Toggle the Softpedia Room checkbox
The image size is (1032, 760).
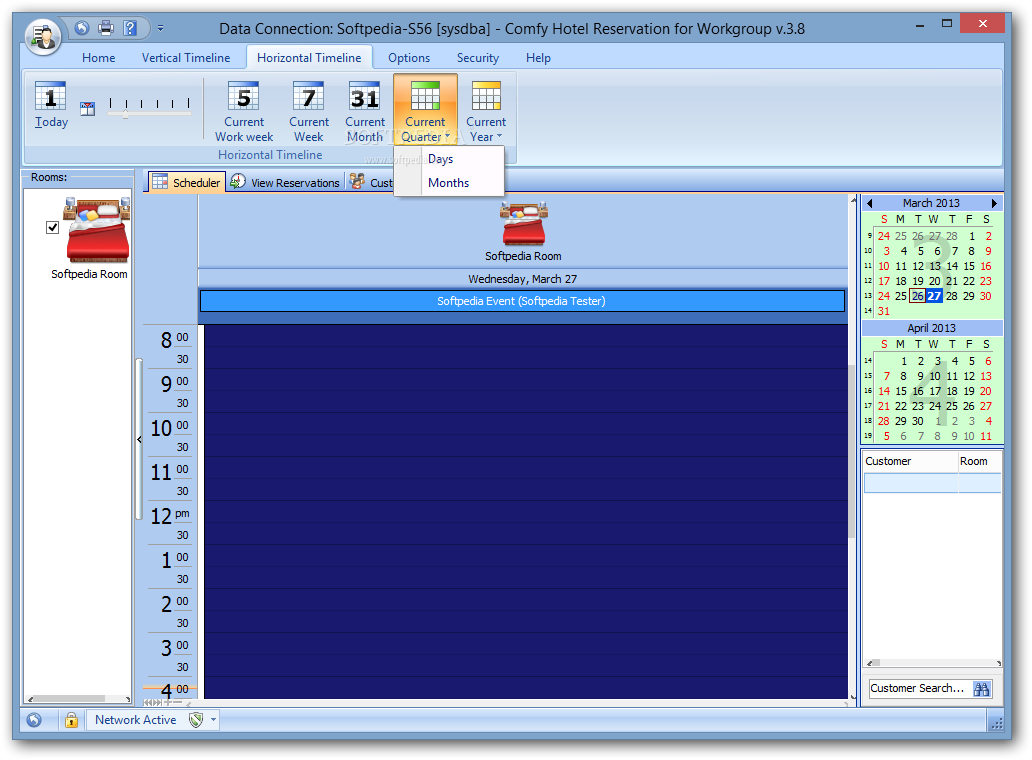(x=53, y=228)
